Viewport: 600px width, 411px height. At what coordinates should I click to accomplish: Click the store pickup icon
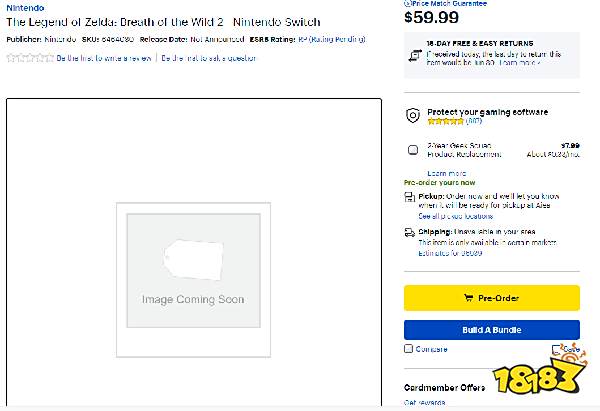[x=410, y=197]
